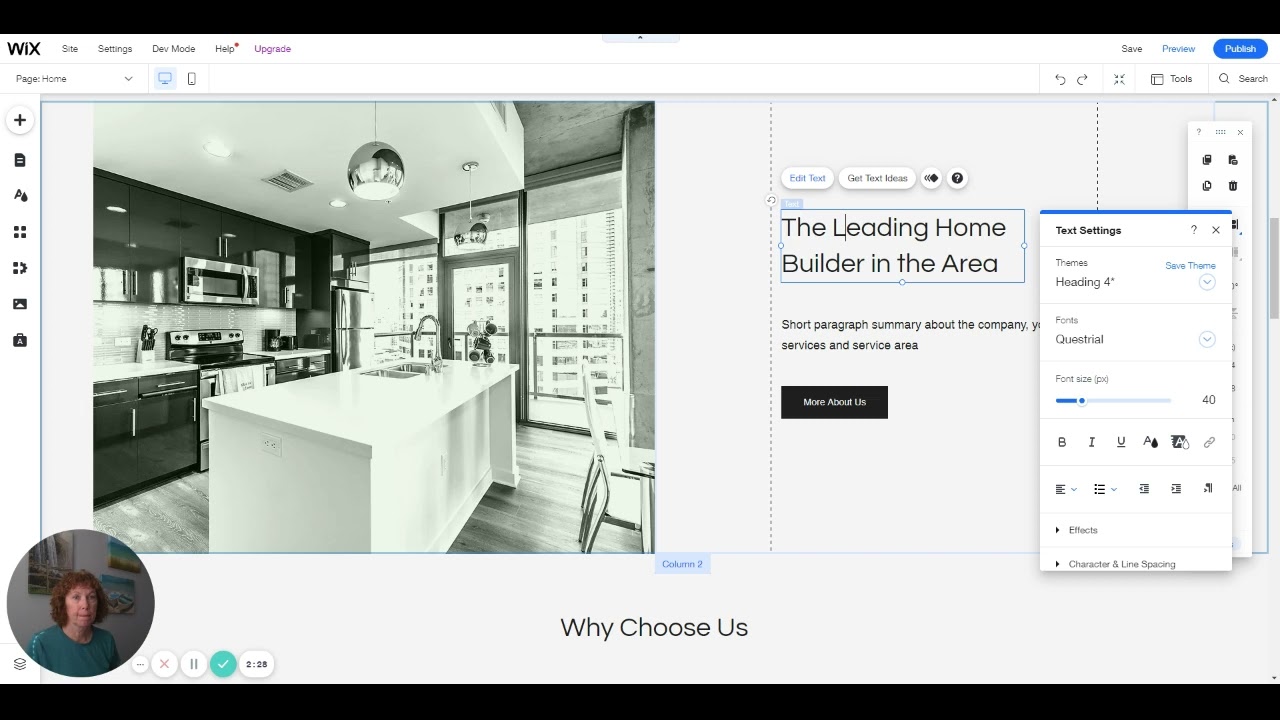Open the bullets and numbering dropdown
Viewport: 1280px width, 720px height.
[1105, 489]
